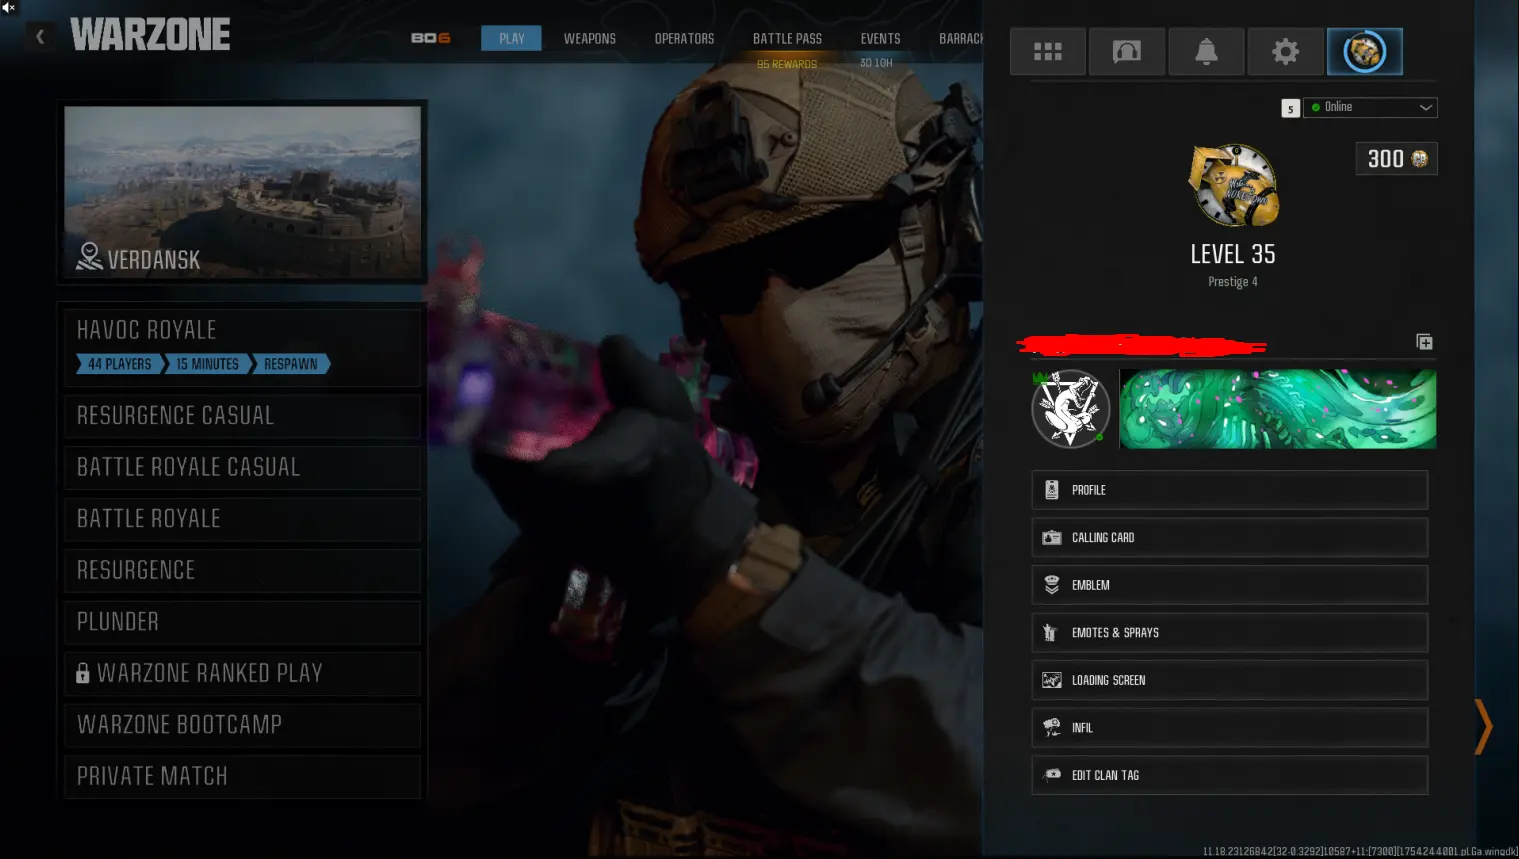Click the frog emblem circle icon

tap(1071, 408)
